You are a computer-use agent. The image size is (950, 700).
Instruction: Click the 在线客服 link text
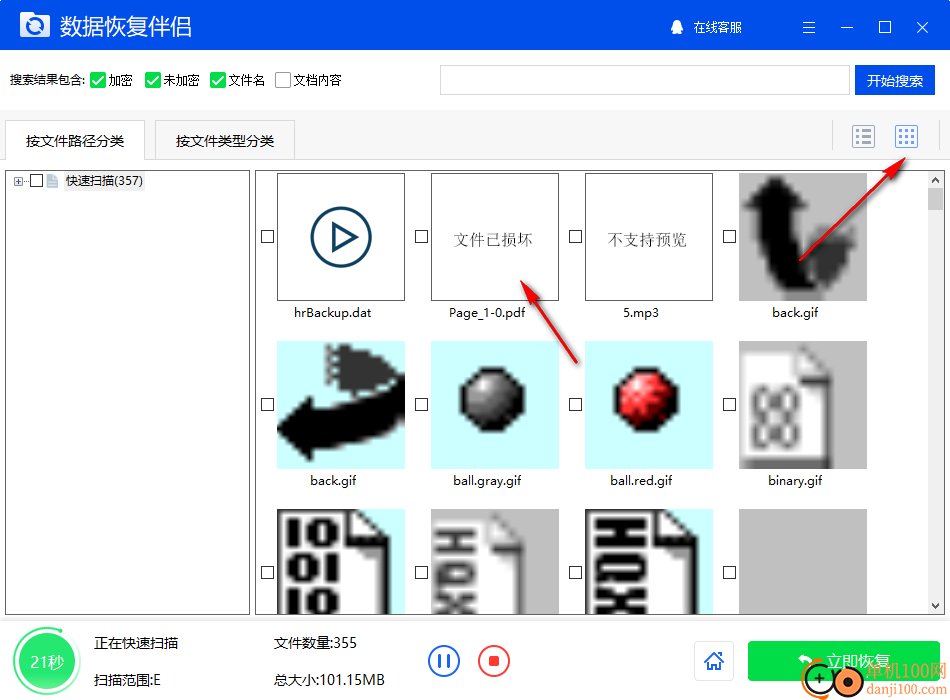[x=717, y=27]
